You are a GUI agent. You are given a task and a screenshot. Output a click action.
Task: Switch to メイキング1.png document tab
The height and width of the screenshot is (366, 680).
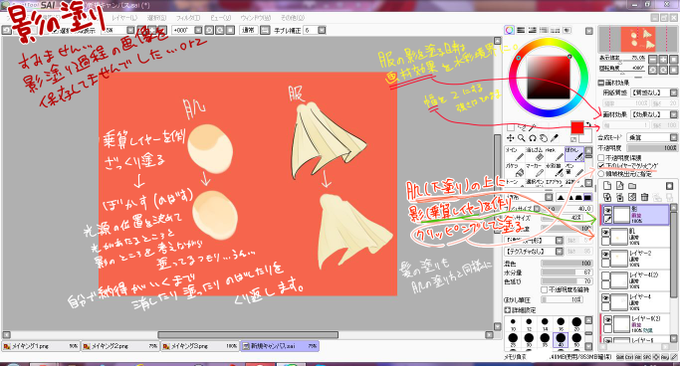click(41, 346)
